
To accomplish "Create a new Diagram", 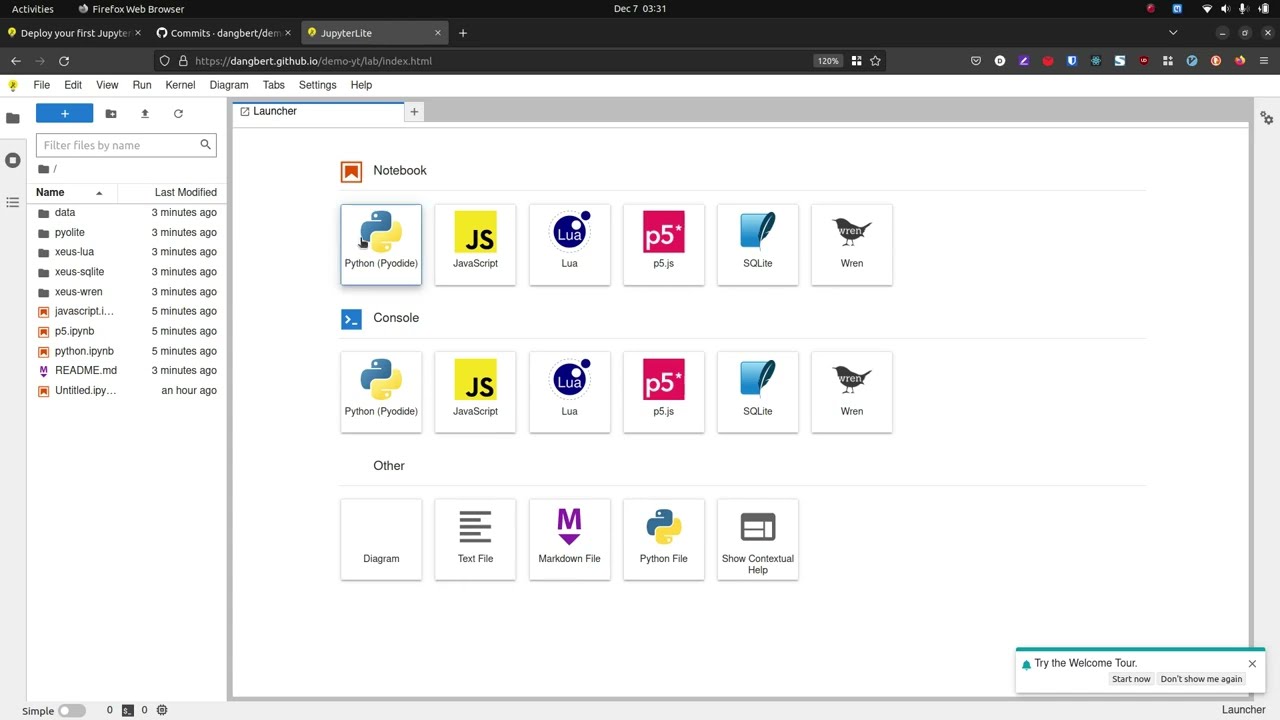I will [x=381, y=540].
